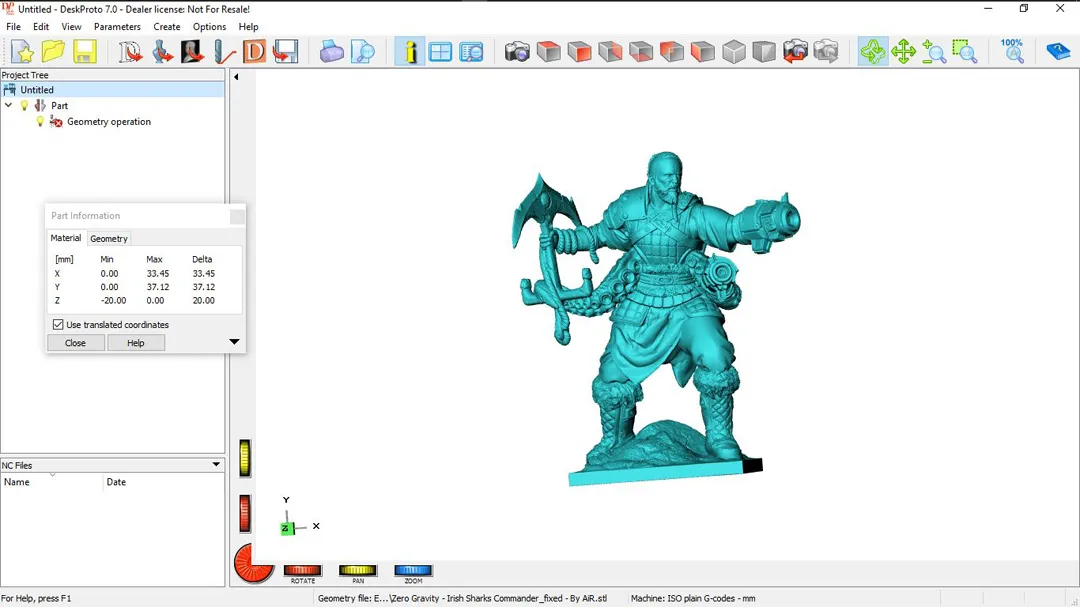The image size is (1080, 607).
Task: Select the dark gray cube view icon
Action: tap(764, 52)
